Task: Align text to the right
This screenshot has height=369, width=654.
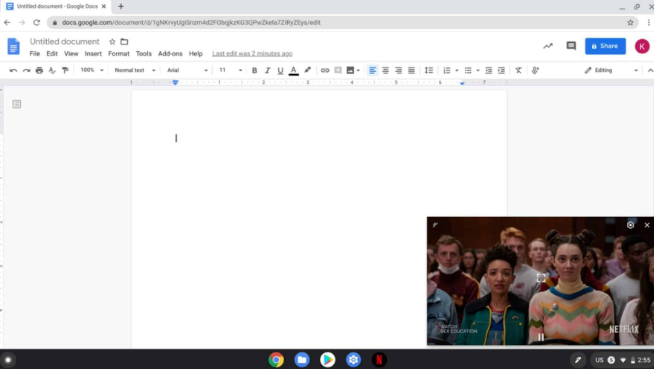Action: 398,70
